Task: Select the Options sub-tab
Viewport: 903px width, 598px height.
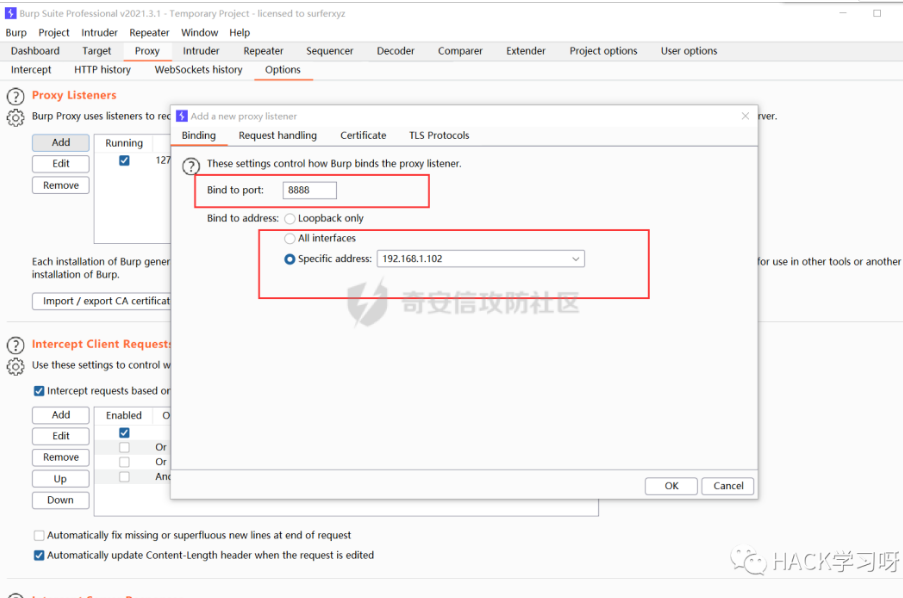Action: click(x=283, y=70)
